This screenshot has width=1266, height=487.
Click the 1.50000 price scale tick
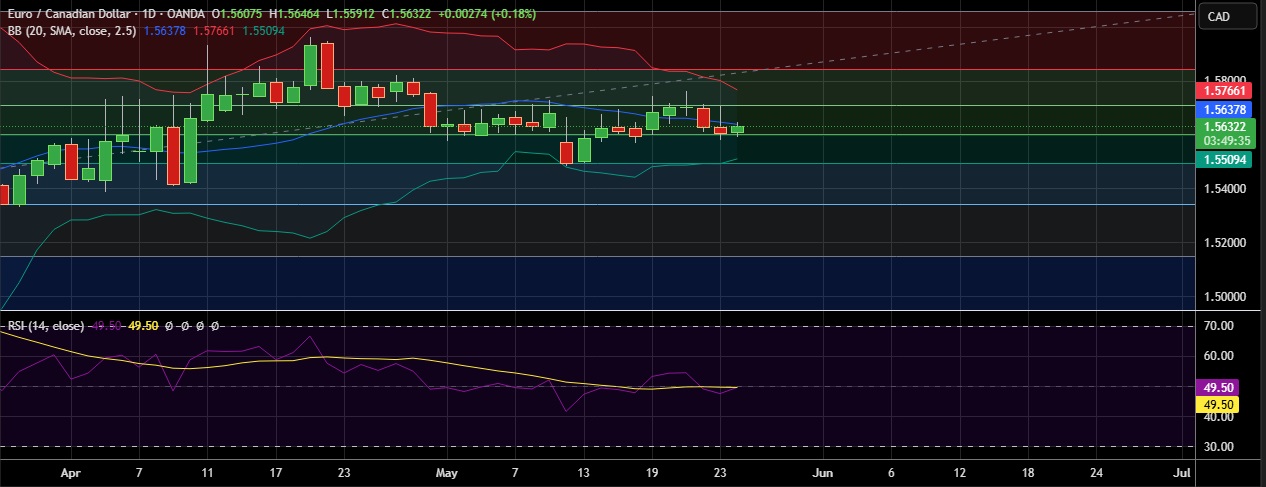click(x=1223, y=297)
